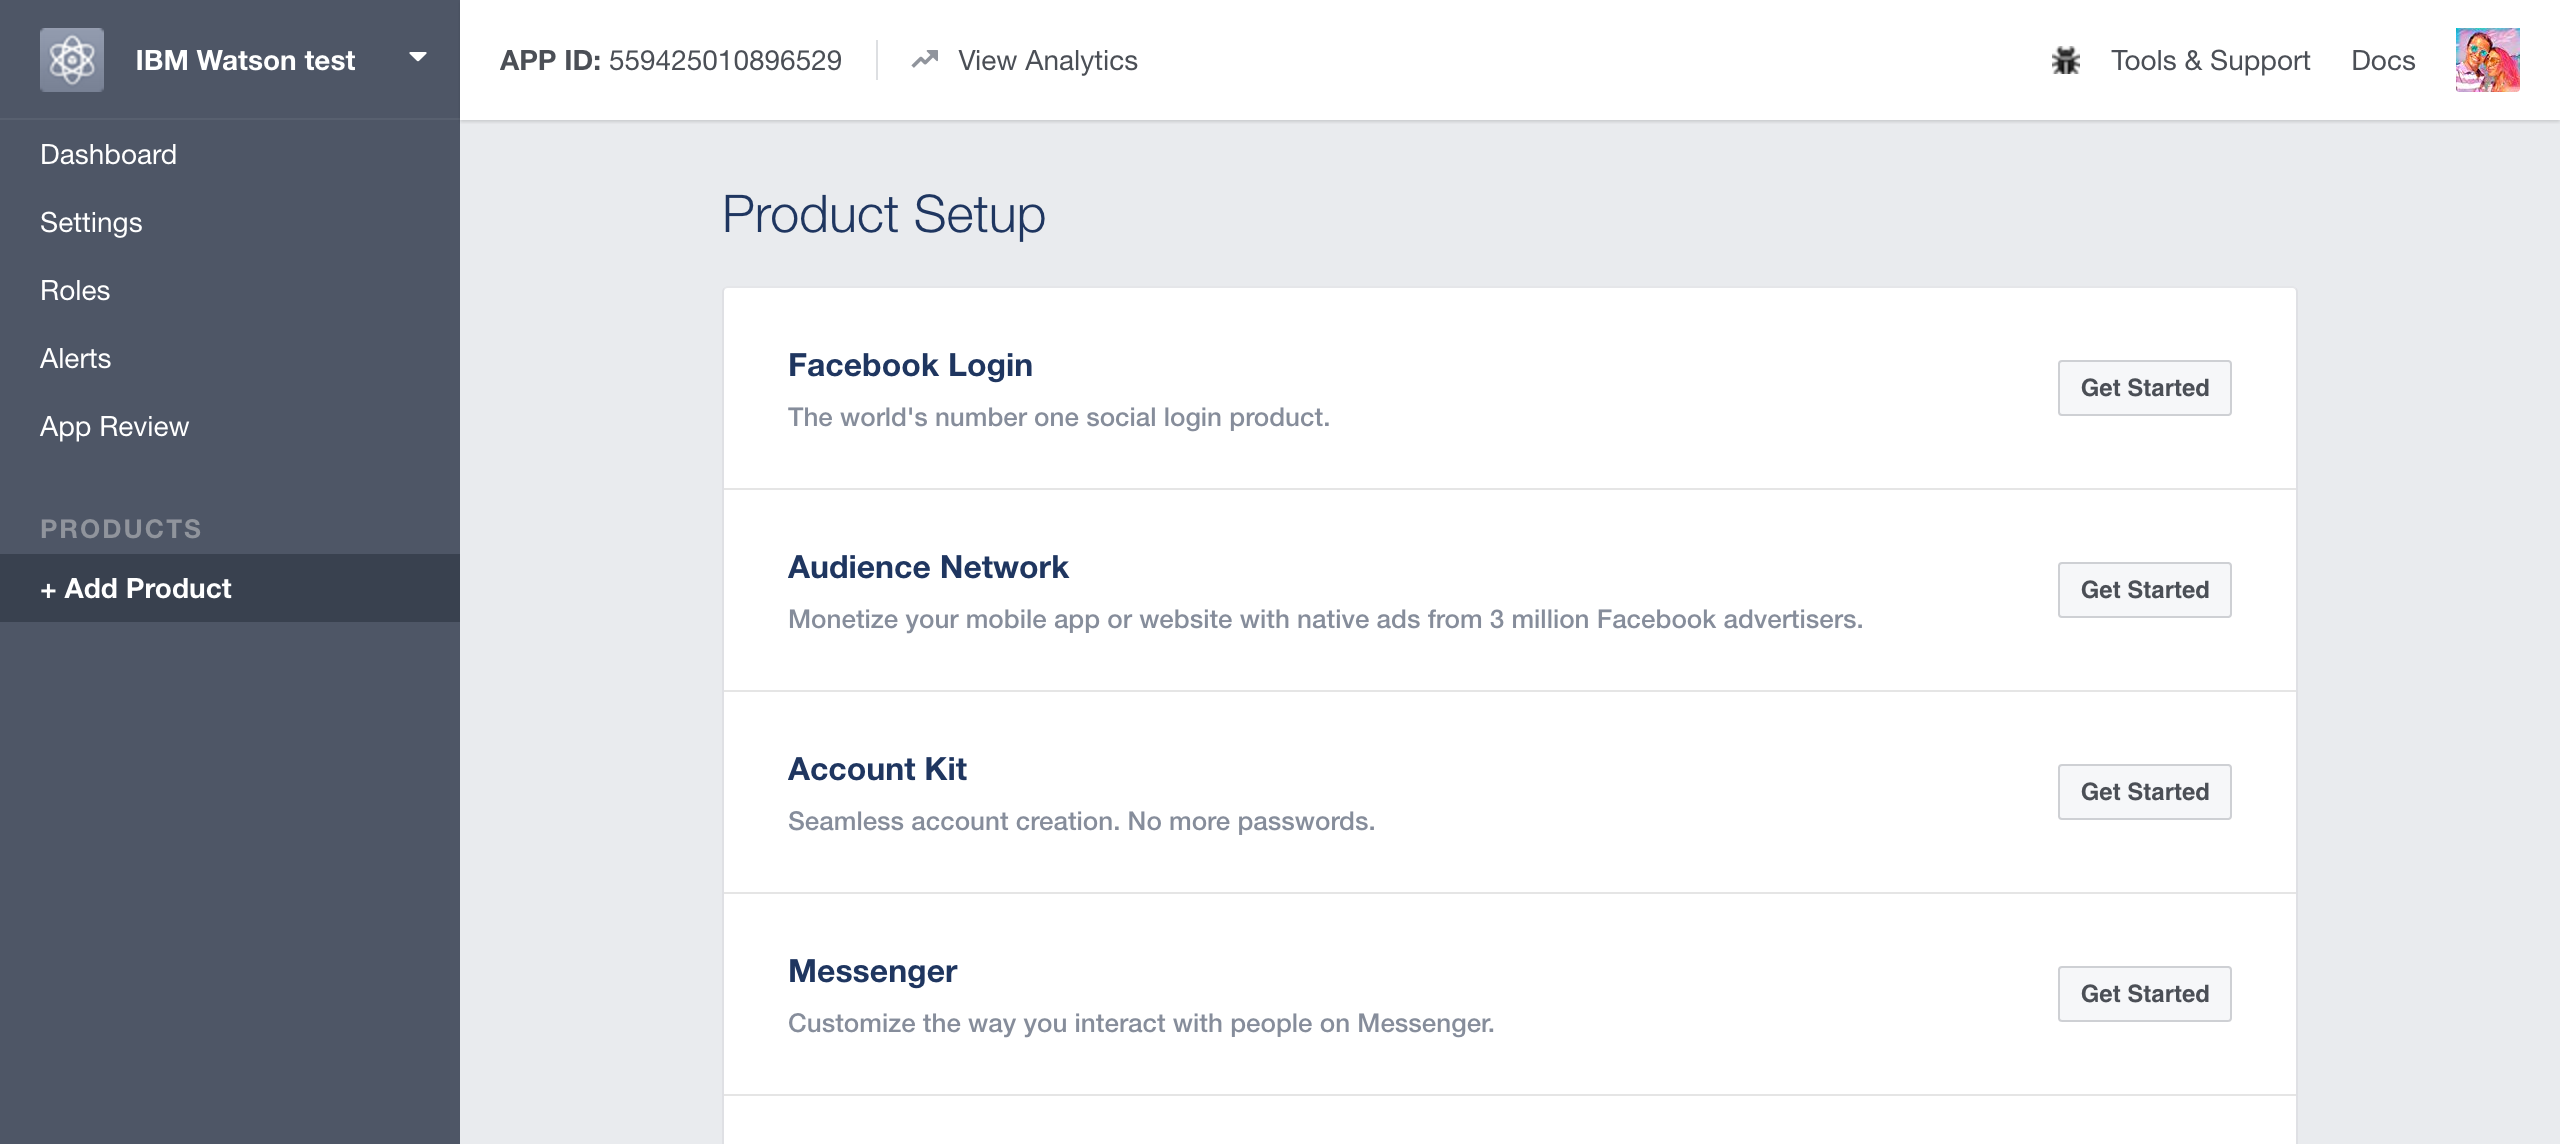Click Add Product in sidebar
2560x1144 pixels.
coord(136,589)
